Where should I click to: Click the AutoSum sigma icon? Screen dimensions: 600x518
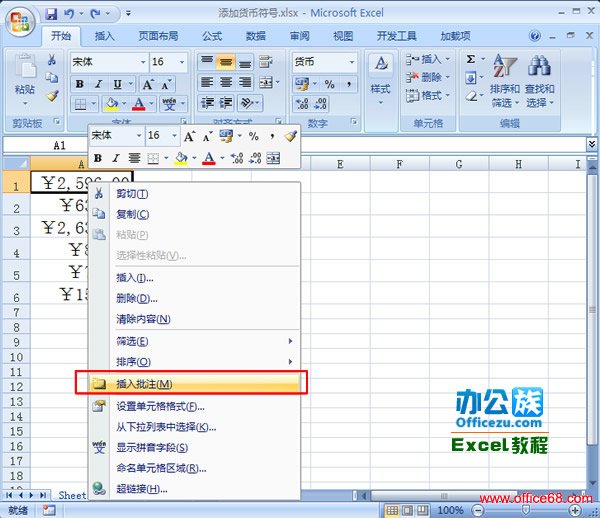(471, 59)
